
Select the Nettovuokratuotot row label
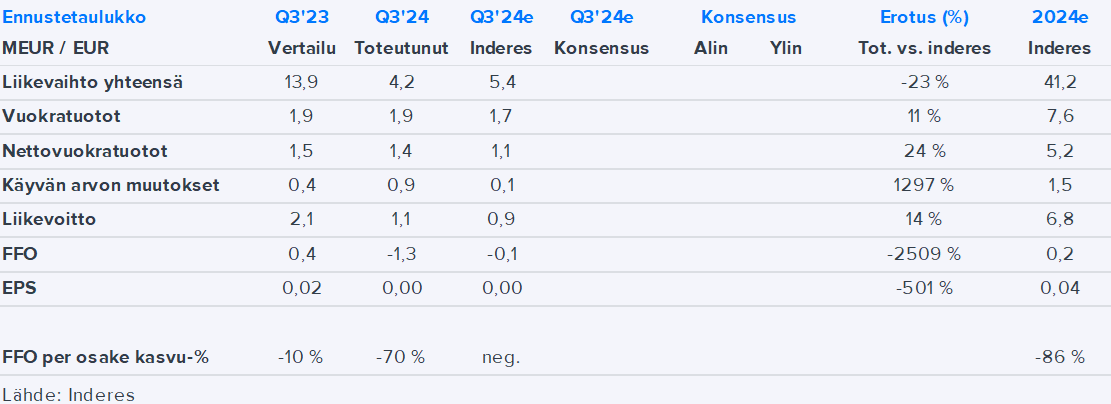(x=85, y=151)
